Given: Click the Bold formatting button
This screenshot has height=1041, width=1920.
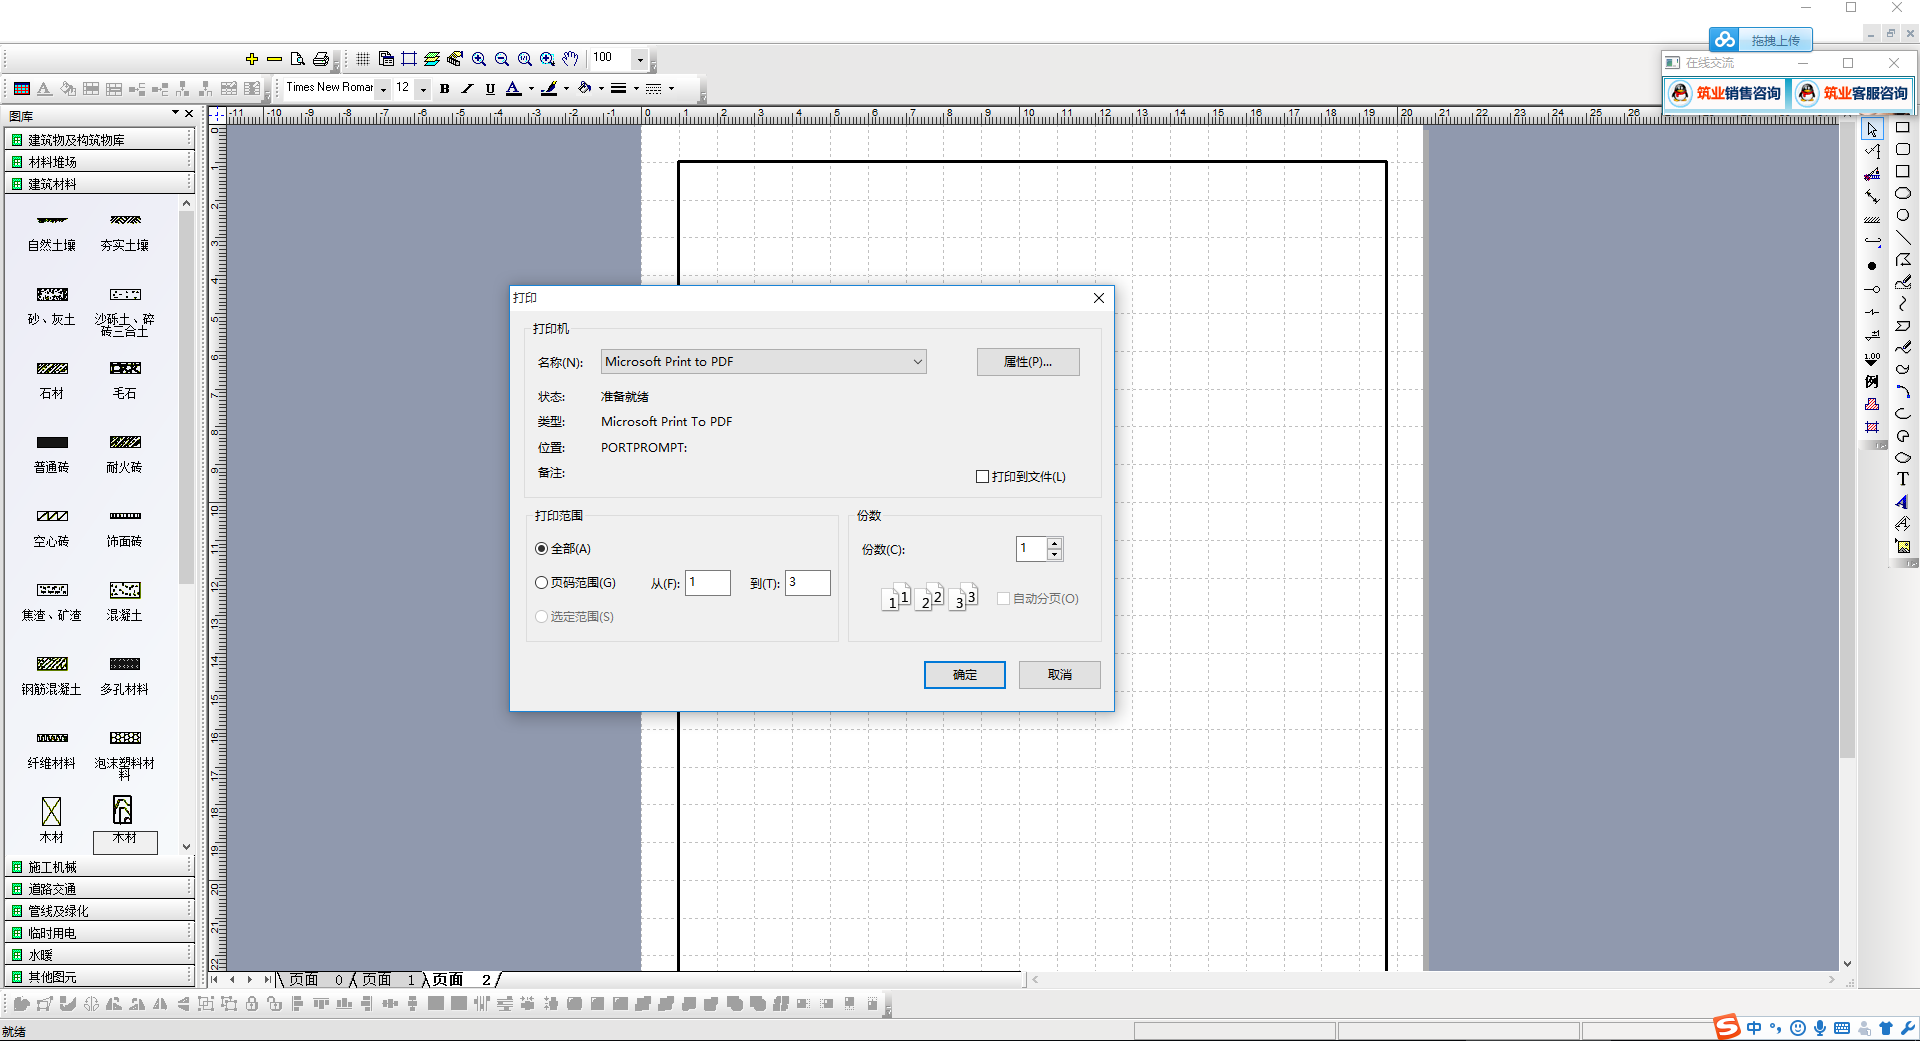Looking at the screenshot, I should coord(444,89).
